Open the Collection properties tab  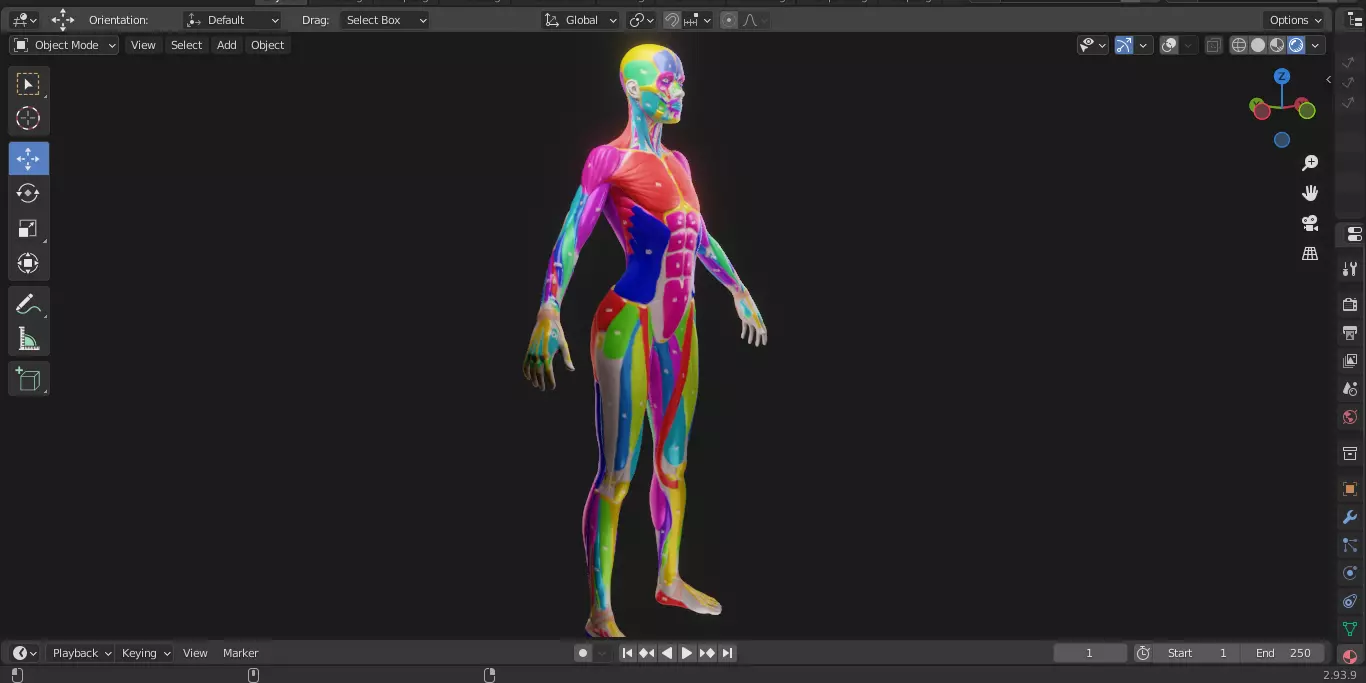[1350, 453]
